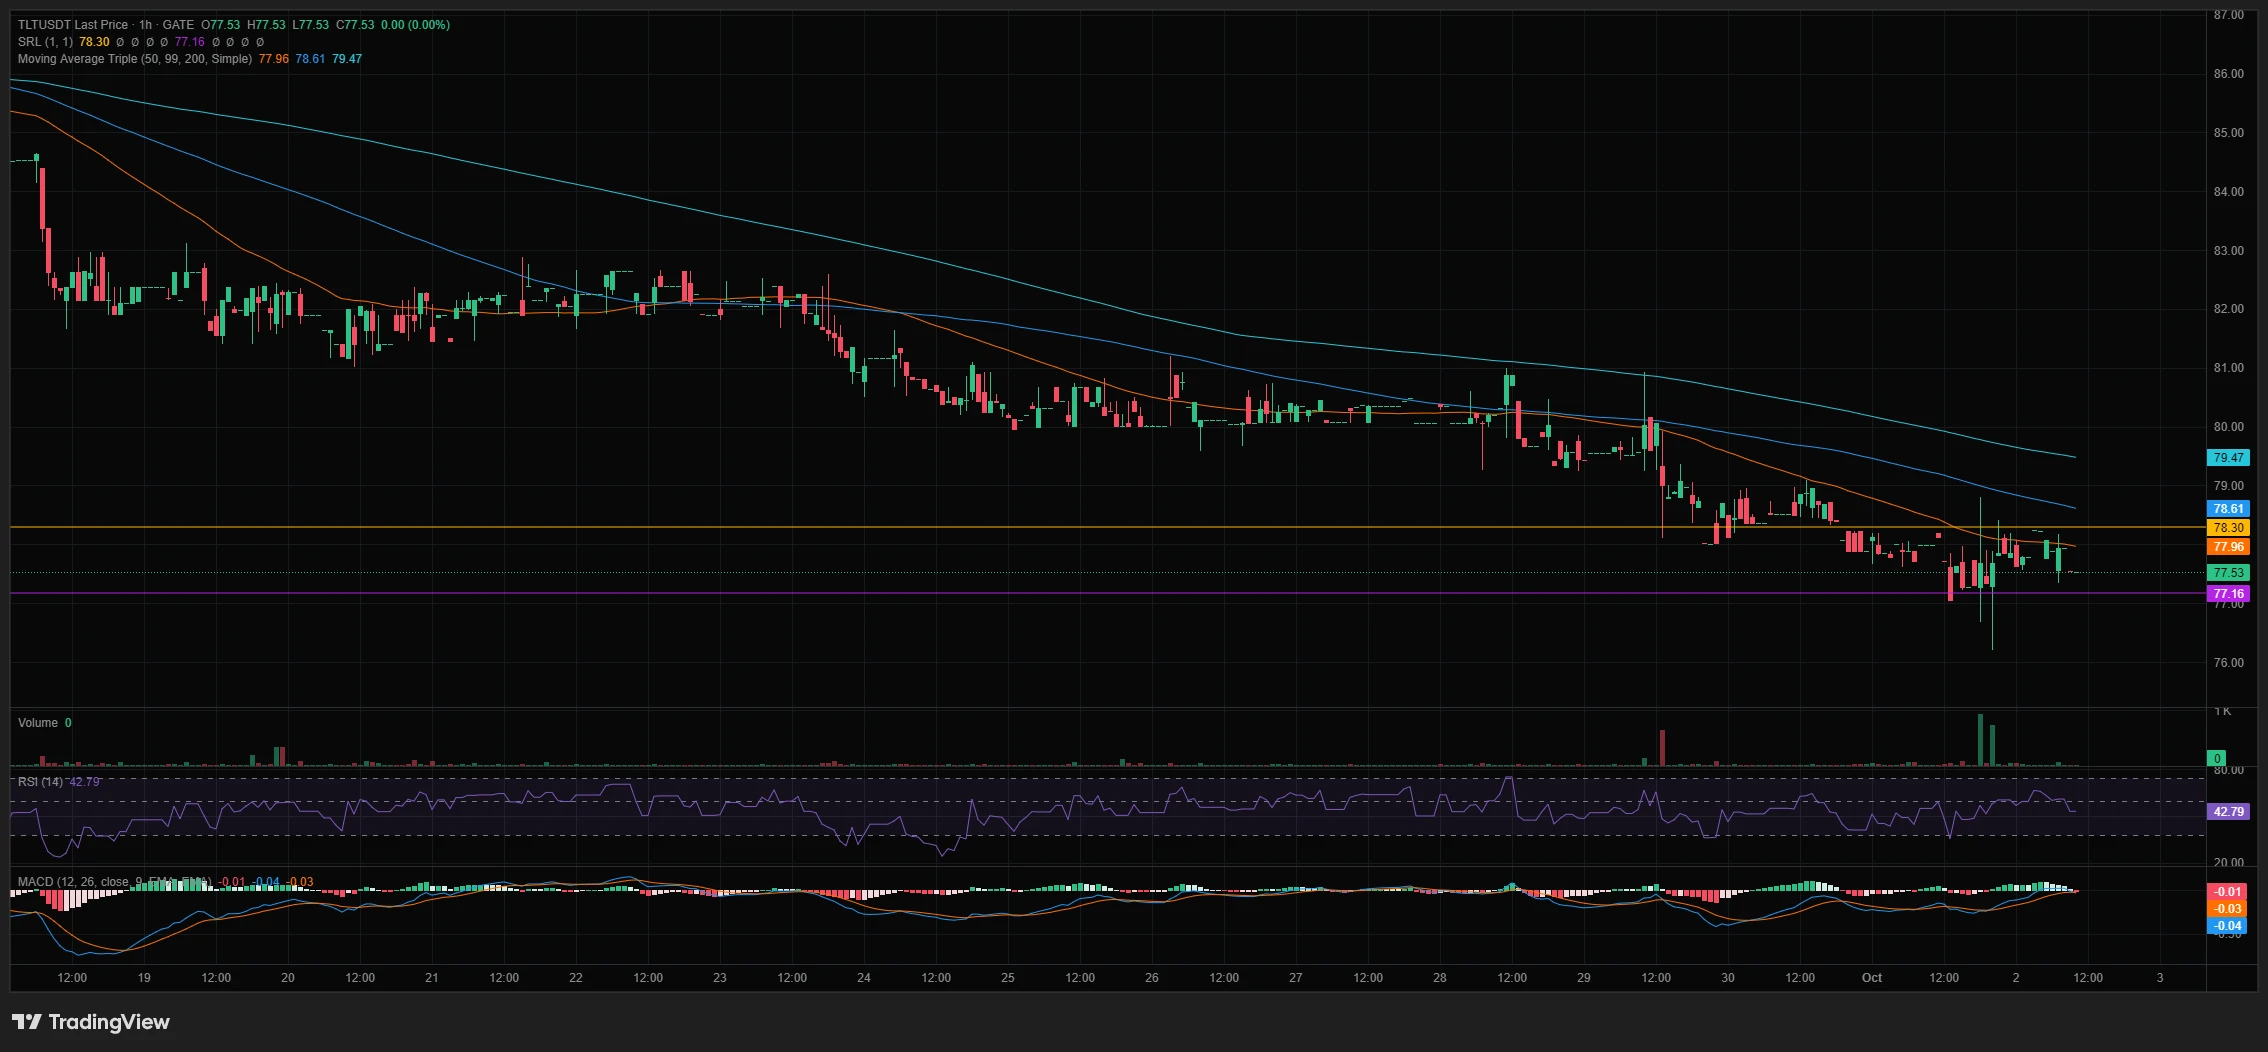
Task: Click the 79.47 value in the Moving Average legend
Action: [x=347, y=59]
